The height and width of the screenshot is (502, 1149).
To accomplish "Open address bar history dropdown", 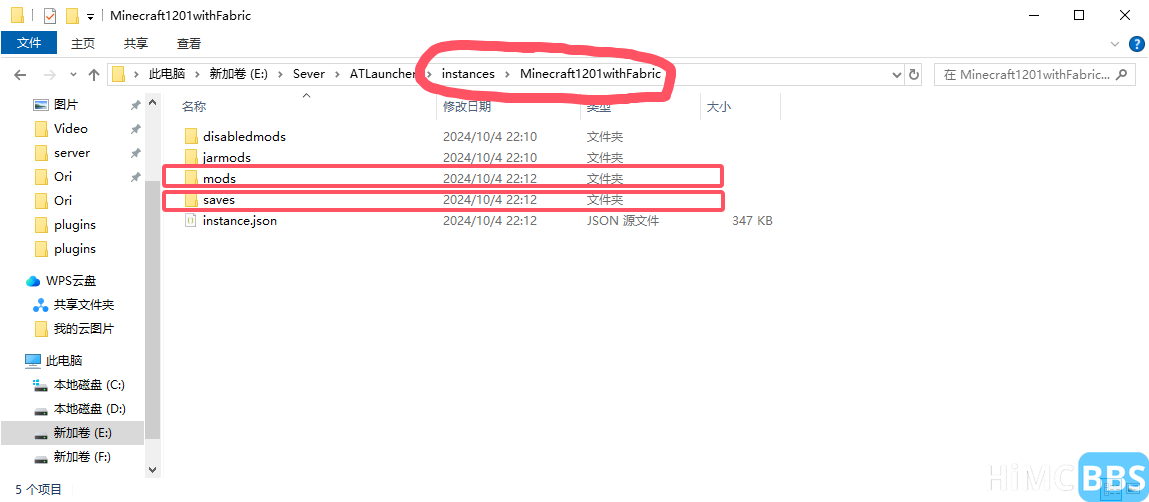I will (x=894, y=75).
